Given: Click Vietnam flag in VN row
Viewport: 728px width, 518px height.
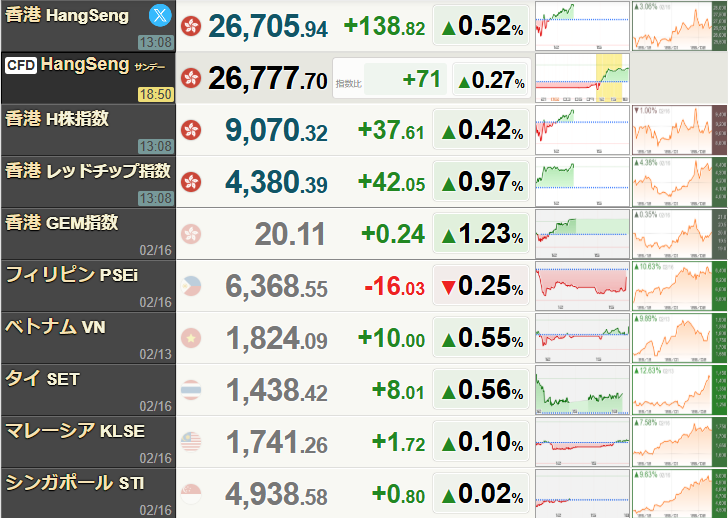Looking at the screenshot, I should (x=191, y=338).
